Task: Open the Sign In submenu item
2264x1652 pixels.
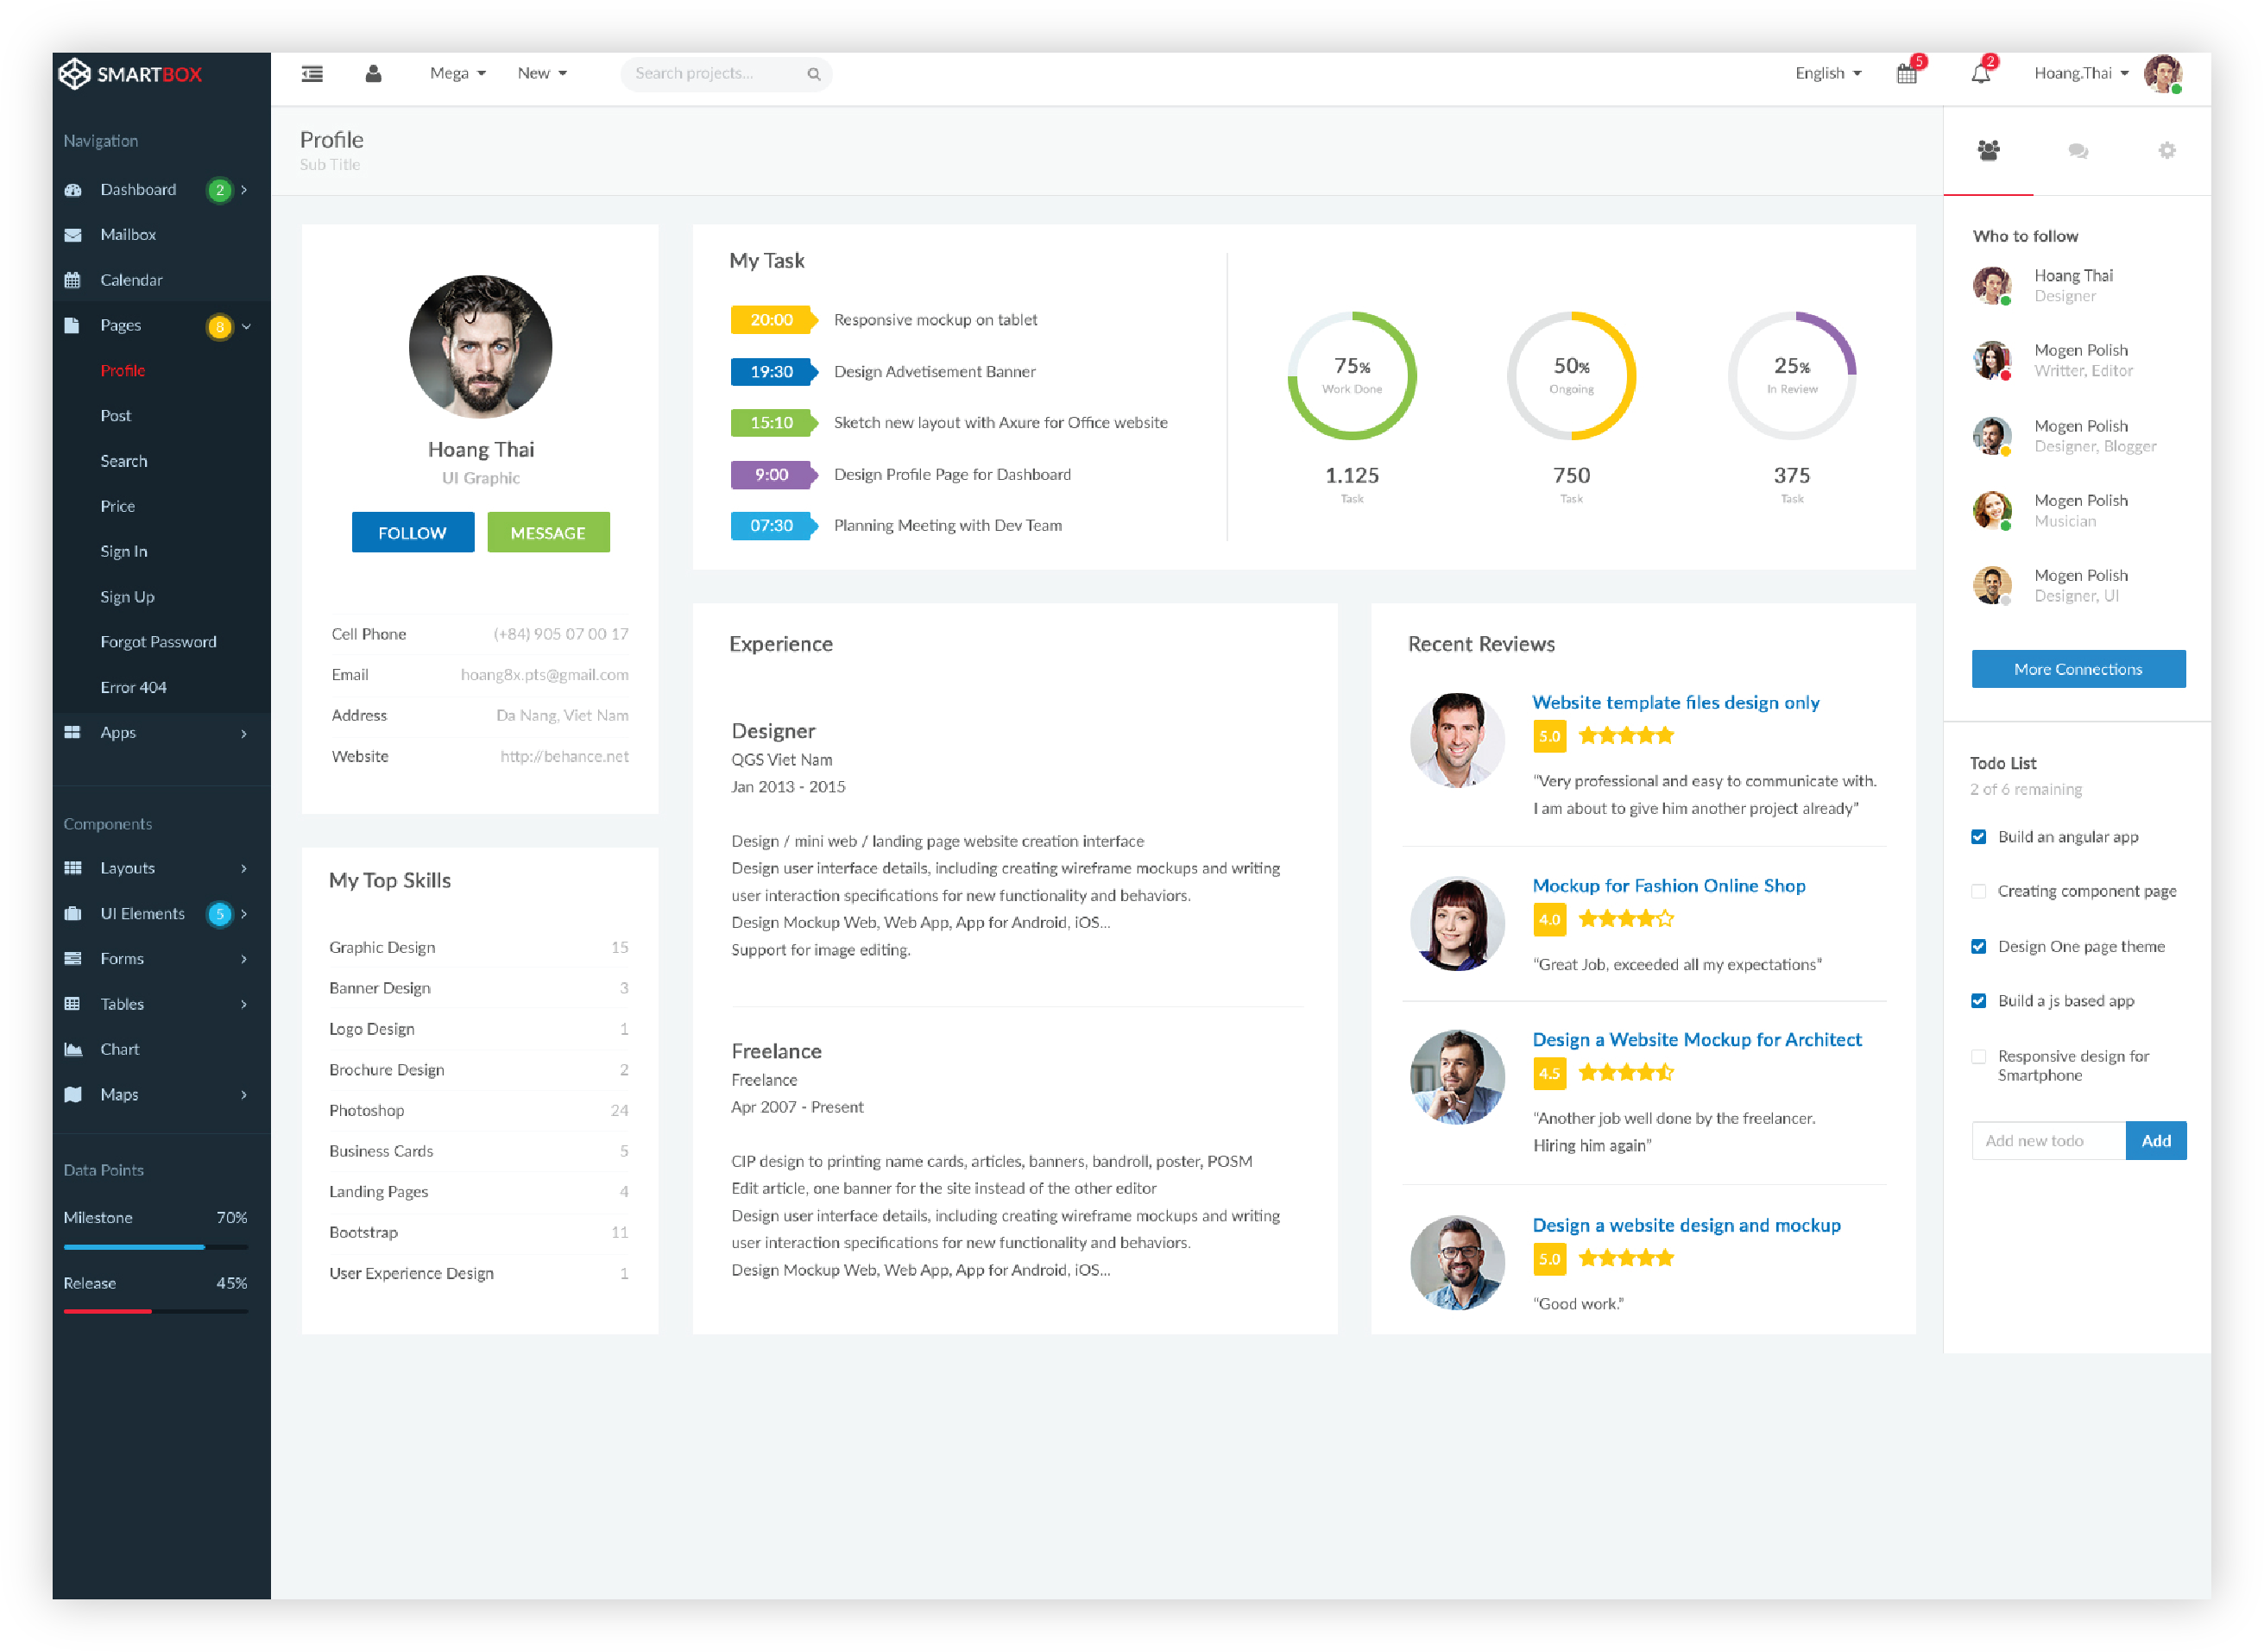Action: point(124,551)
